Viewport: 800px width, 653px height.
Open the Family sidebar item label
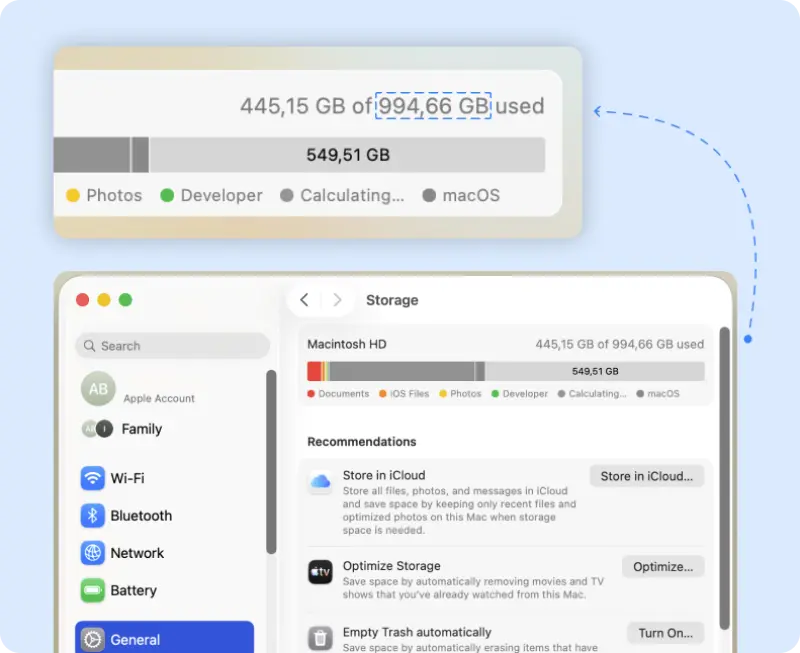(x=142, y=429)
